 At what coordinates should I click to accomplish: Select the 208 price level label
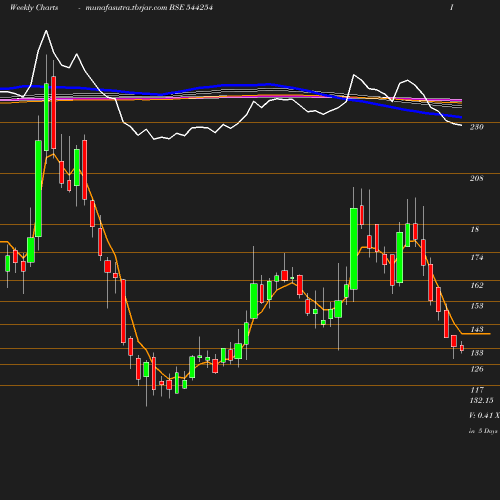click(x=476, y=179)
